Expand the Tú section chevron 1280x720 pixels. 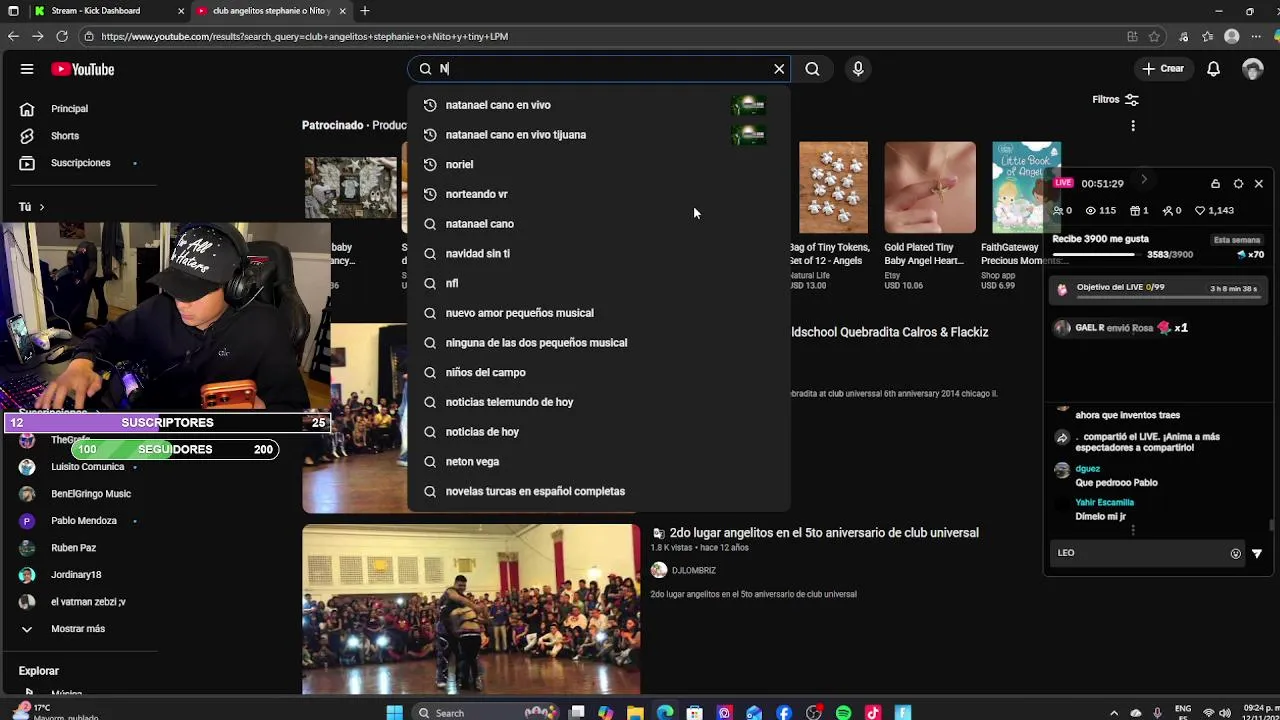tap(41, 207)
